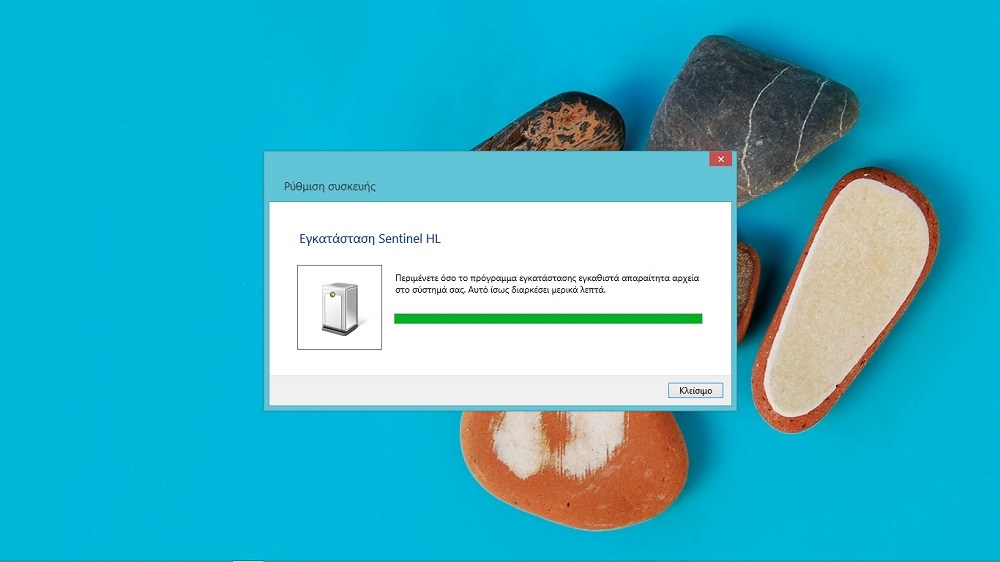Click the text starting 'Περιμένετε όσο το πρόγραμμα'
This screenshot has width=1000, height=562.
tap(547, 284)
